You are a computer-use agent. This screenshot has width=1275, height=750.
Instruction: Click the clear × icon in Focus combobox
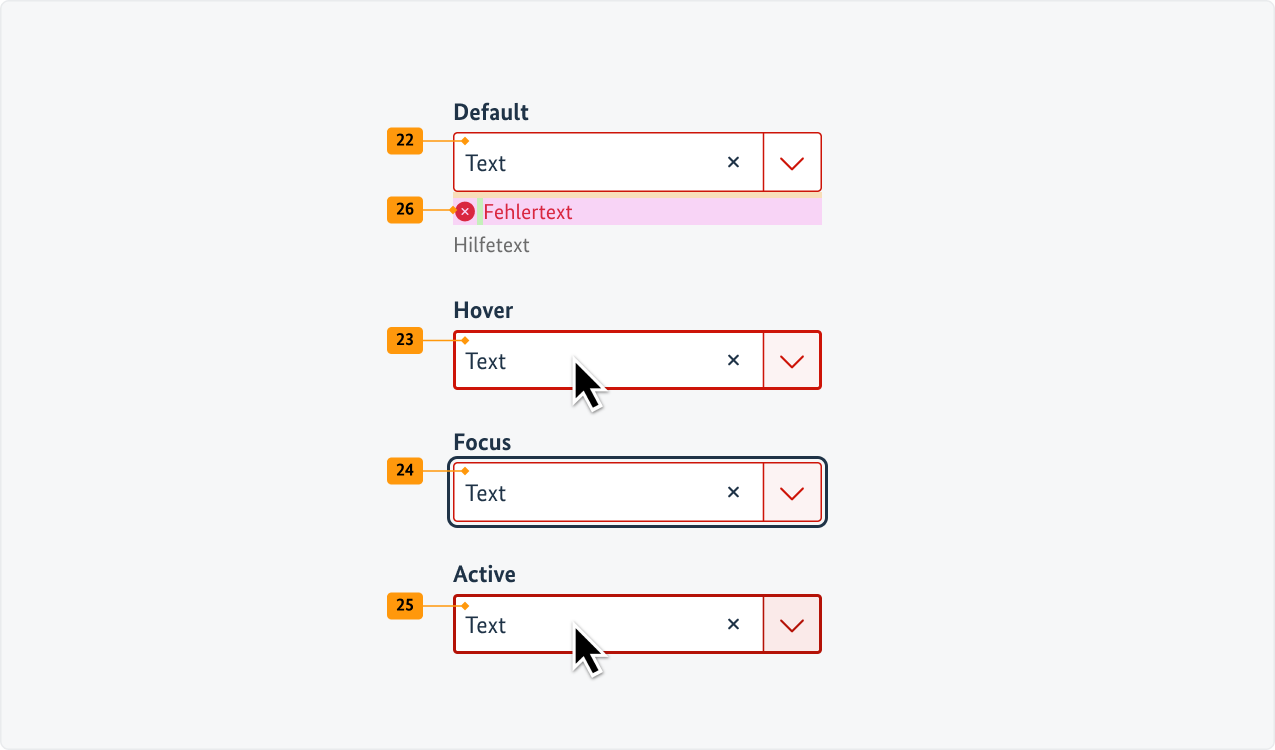(x=733, y=492)
